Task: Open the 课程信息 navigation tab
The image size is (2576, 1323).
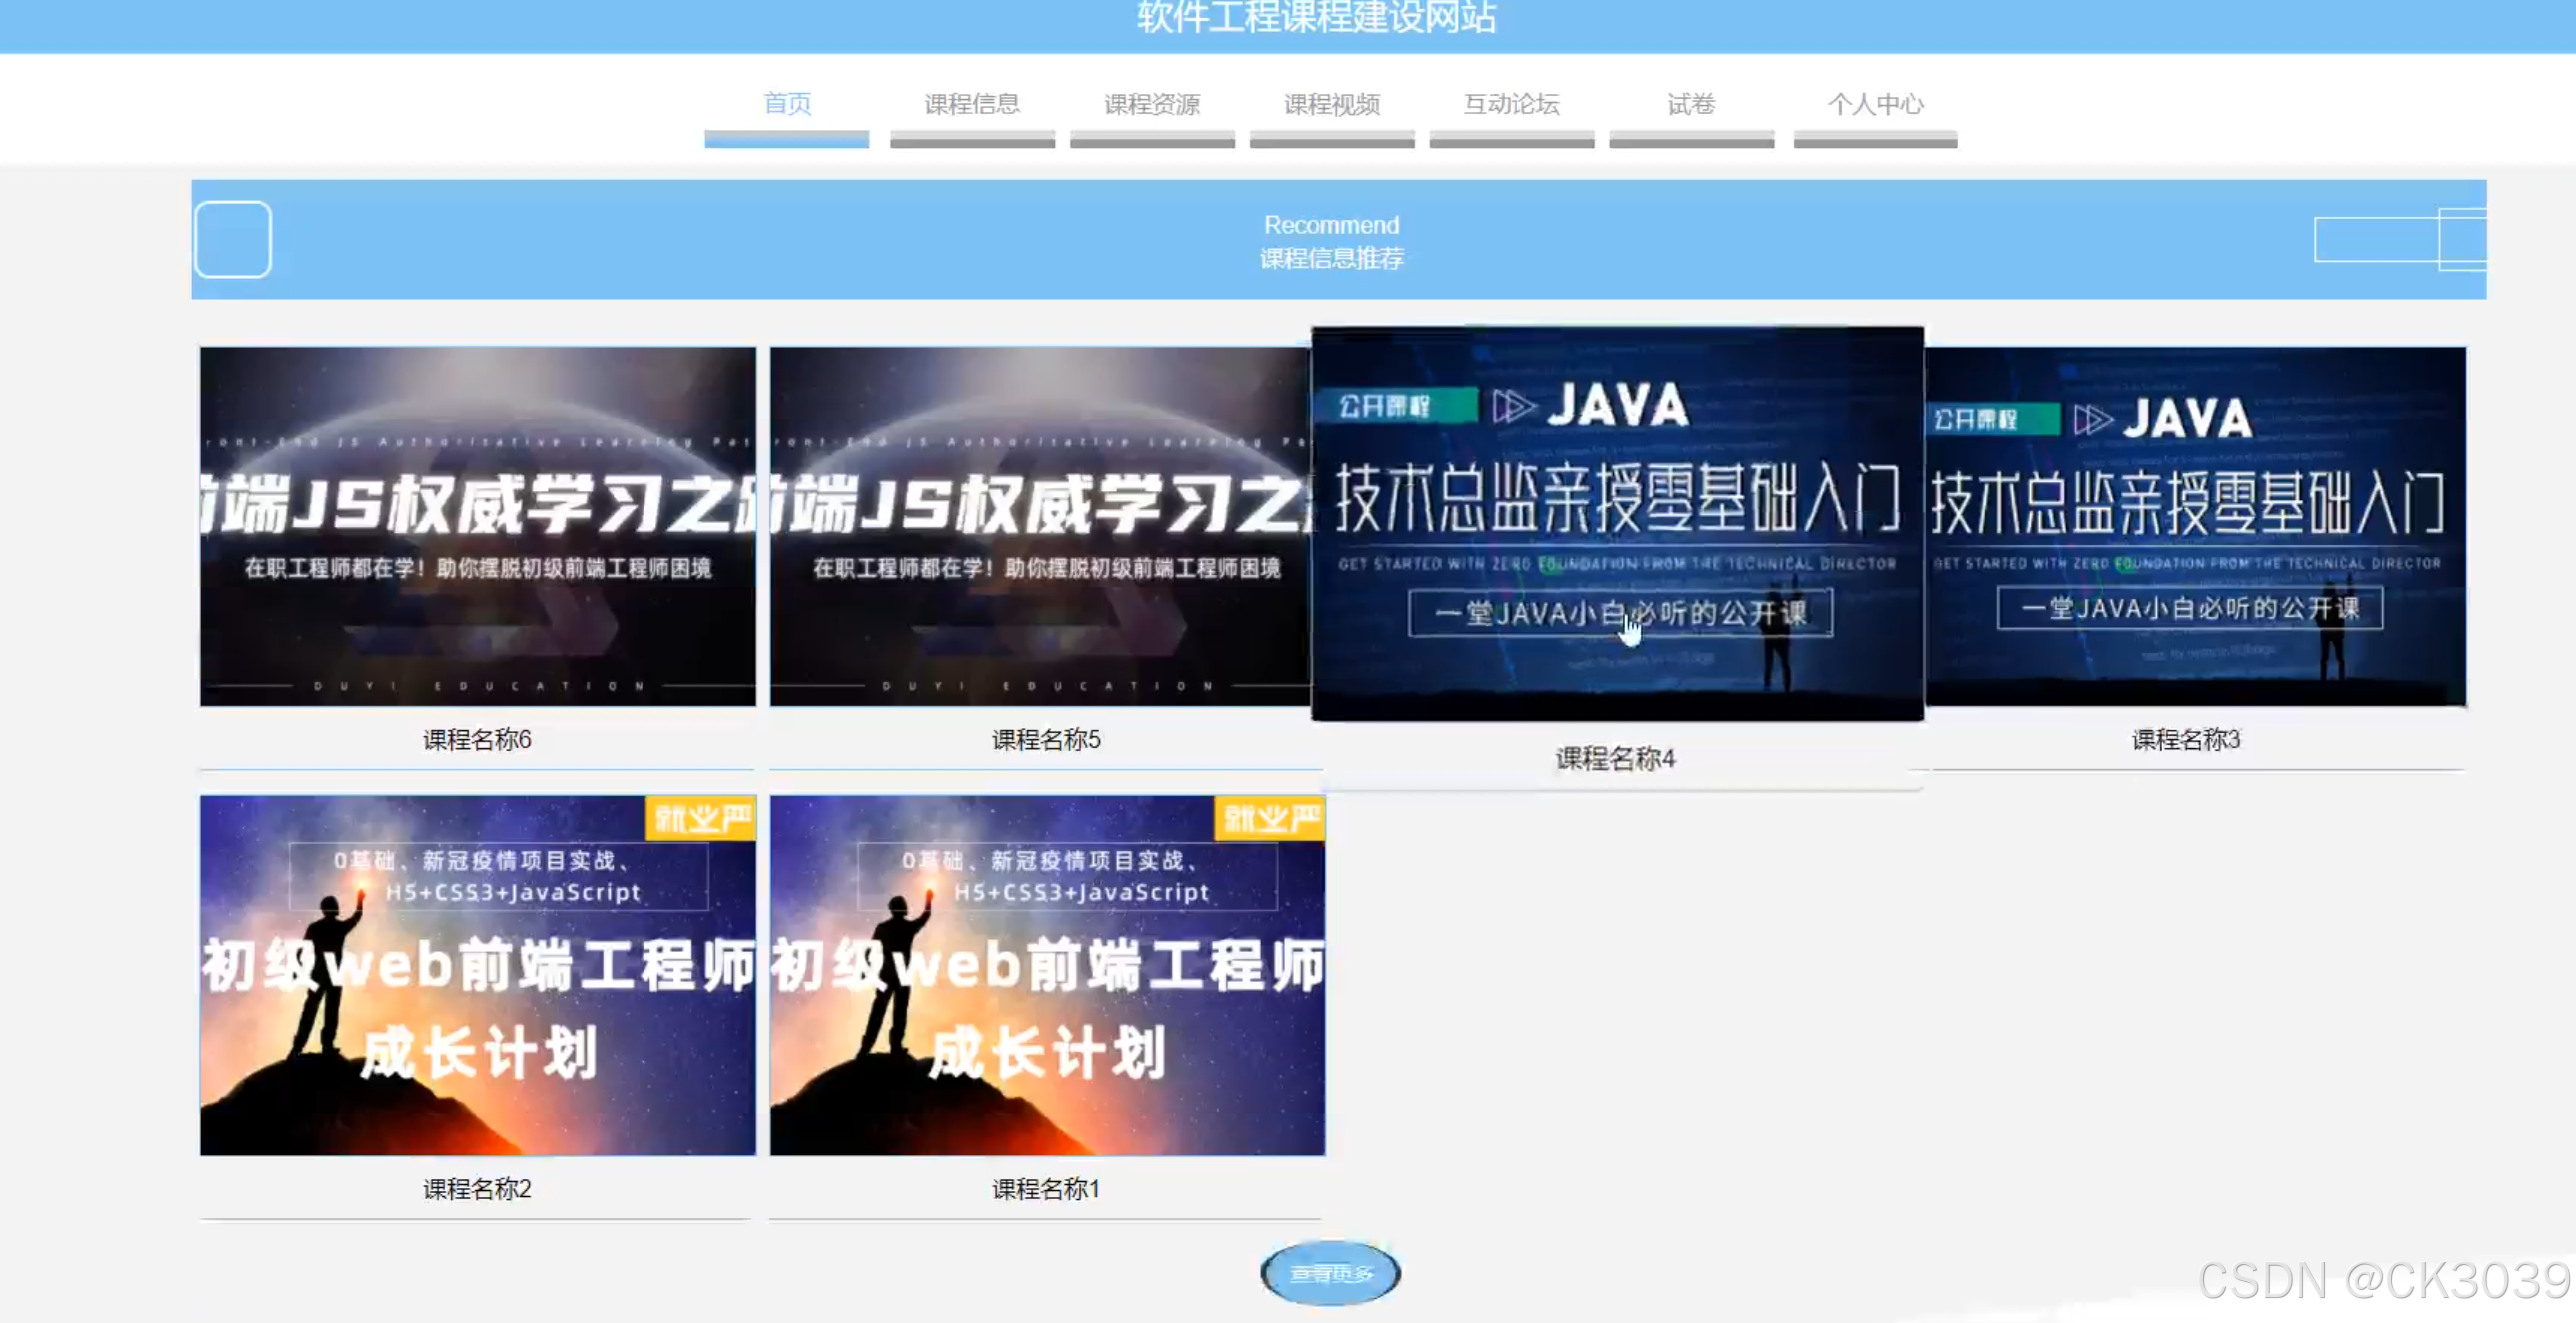Action: 972,104
